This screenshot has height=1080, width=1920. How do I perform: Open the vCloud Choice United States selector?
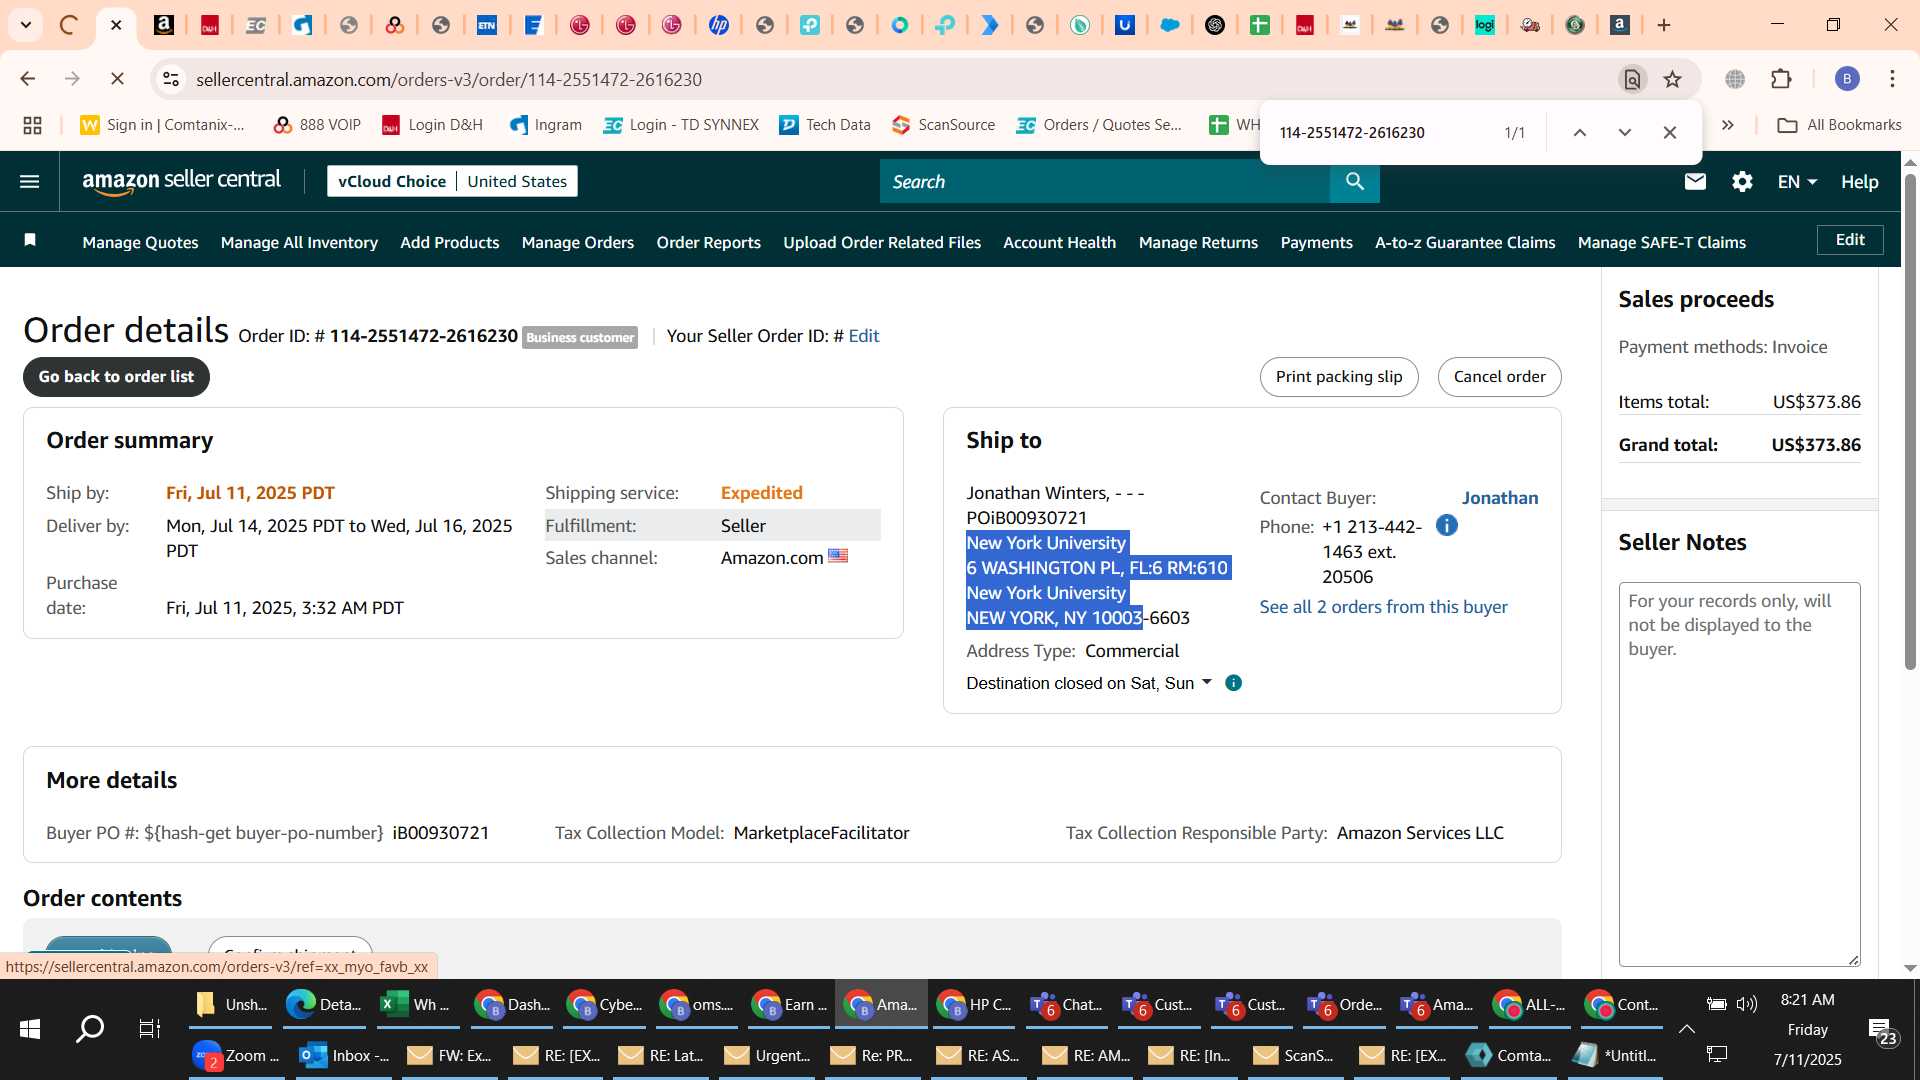[x=452, y=181]
